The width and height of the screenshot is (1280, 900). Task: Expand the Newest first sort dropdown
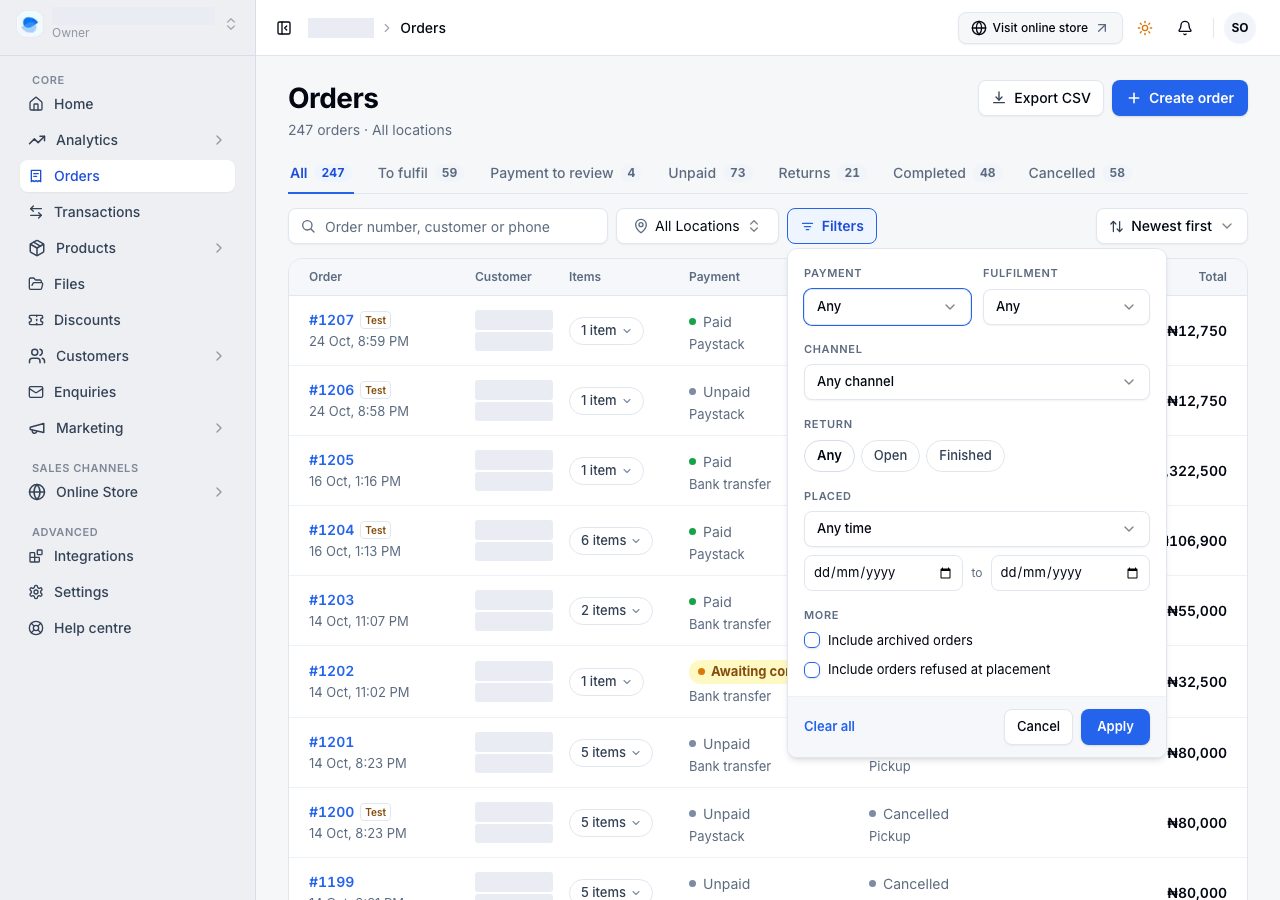(x=1171, y=226)
